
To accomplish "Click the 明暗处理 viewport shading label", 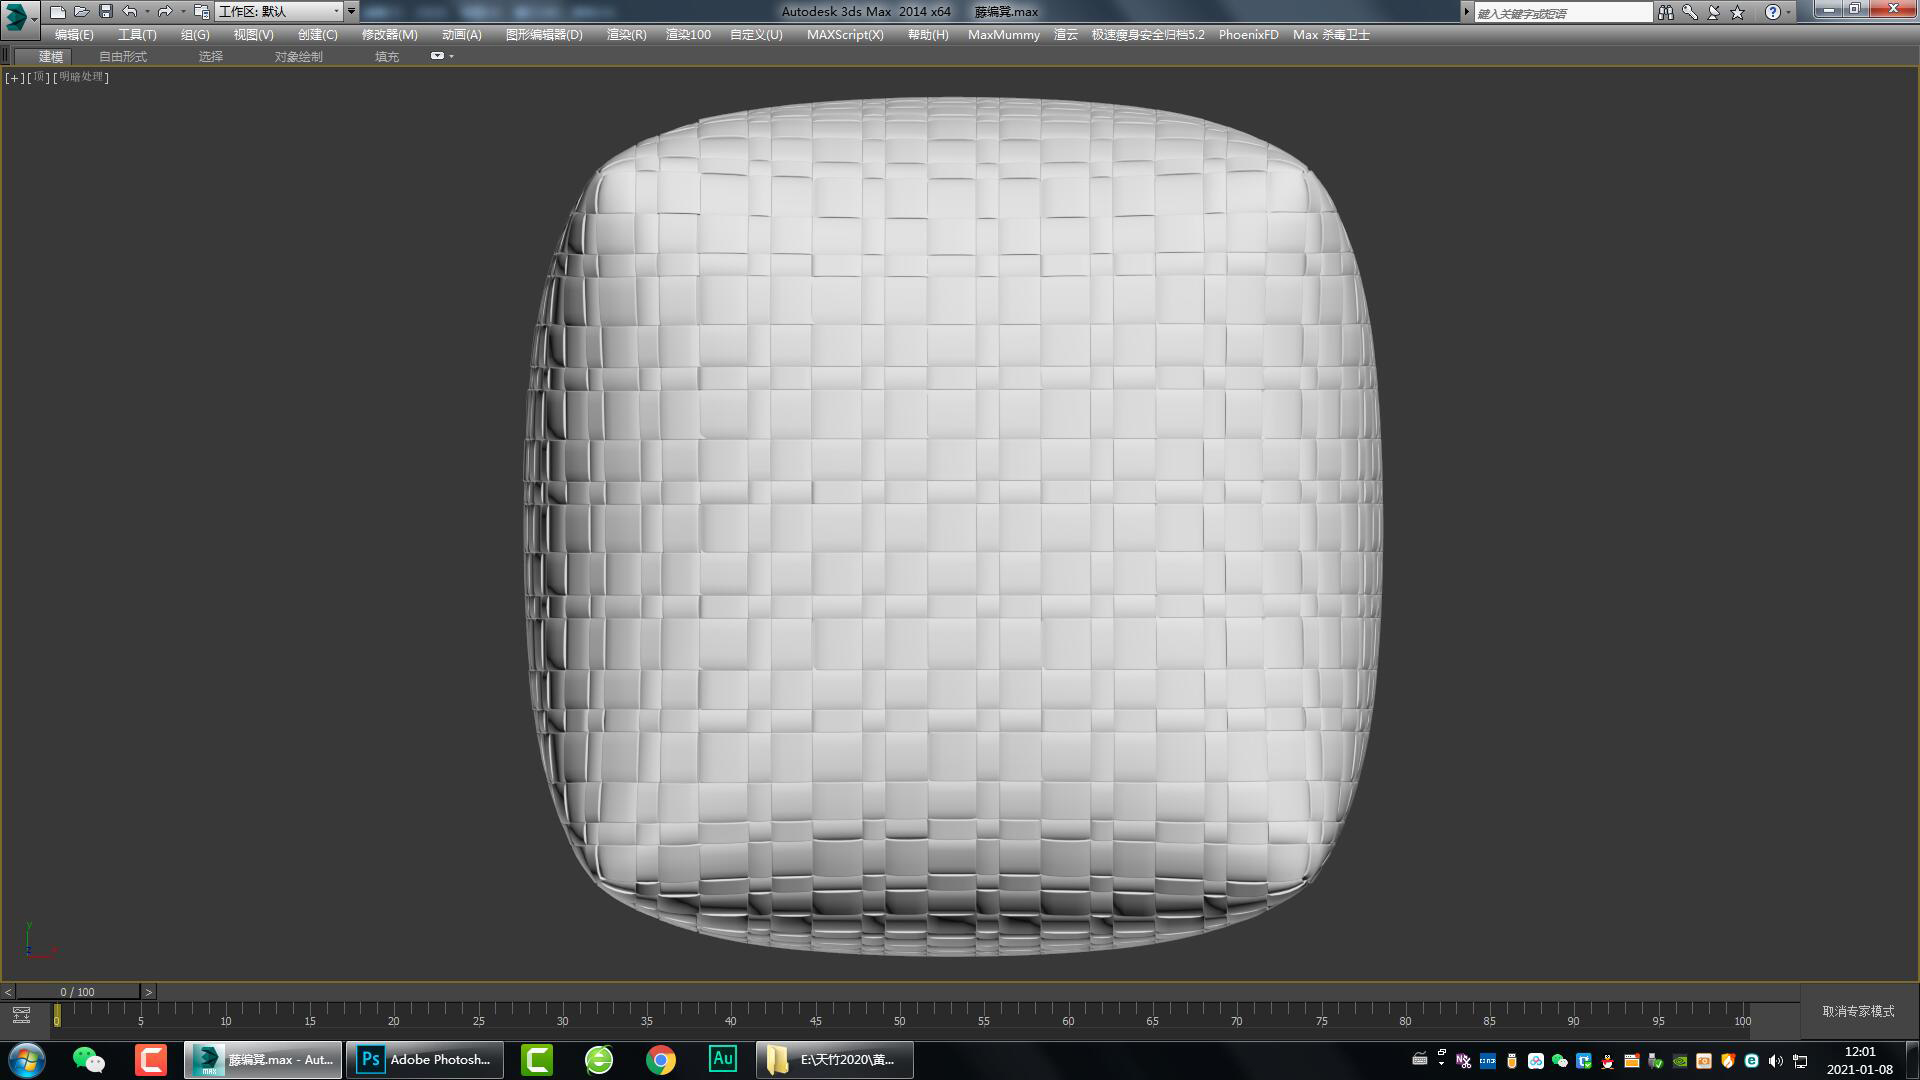I will click(81, 77).
